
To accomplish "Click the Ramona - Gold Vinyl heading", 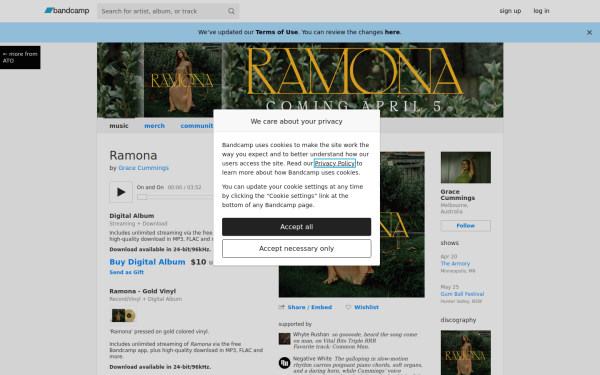I will (142, 291).
